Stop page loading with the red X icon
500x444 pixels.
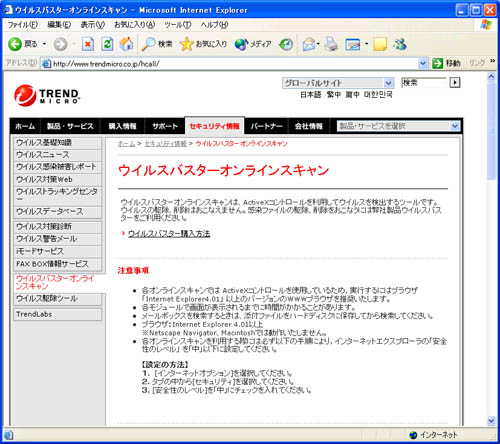tap(88, 44)
